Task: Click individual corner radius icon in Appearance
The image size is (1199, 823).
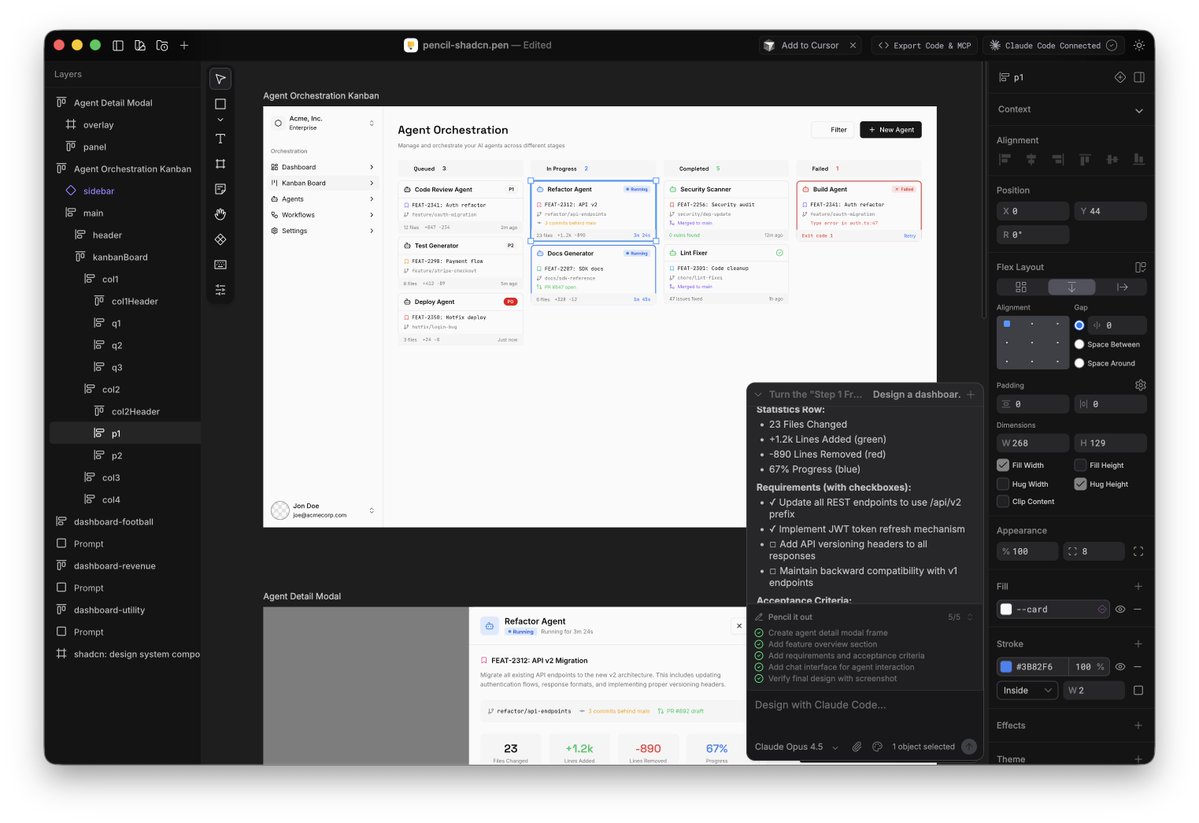Action: point(1138,551)
